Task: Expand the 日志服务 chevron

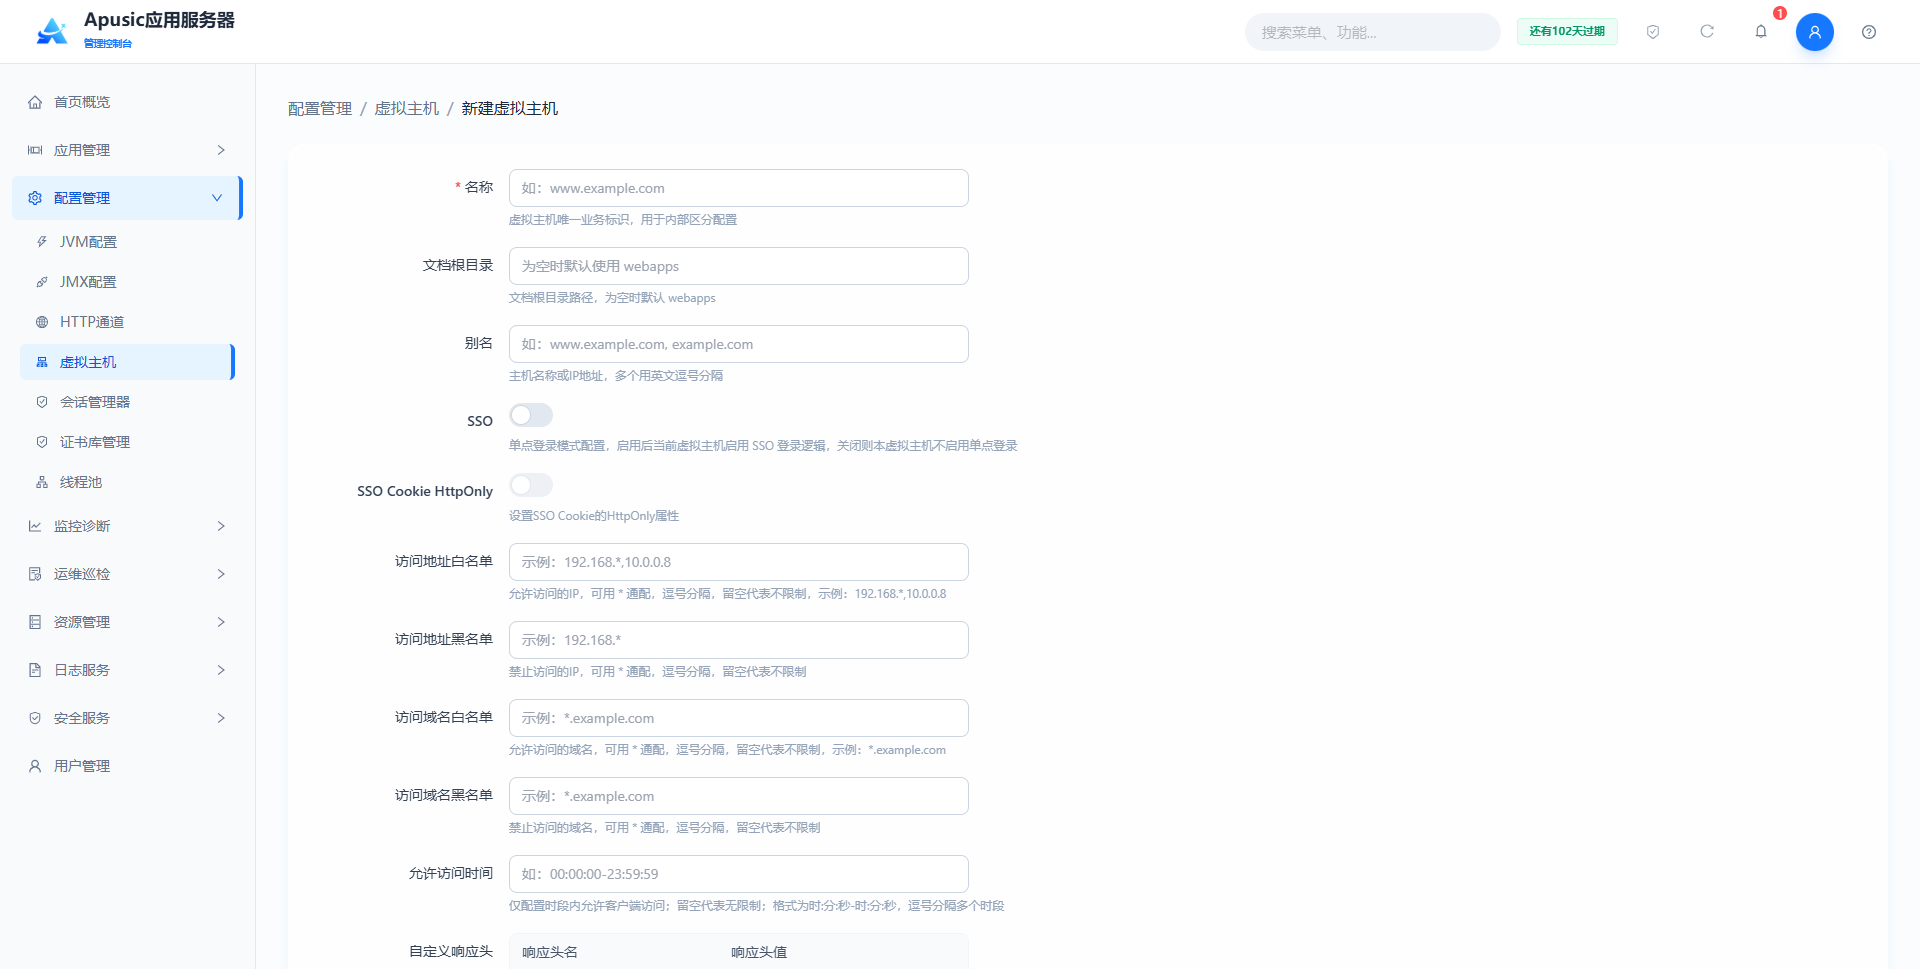Action: 221,670
